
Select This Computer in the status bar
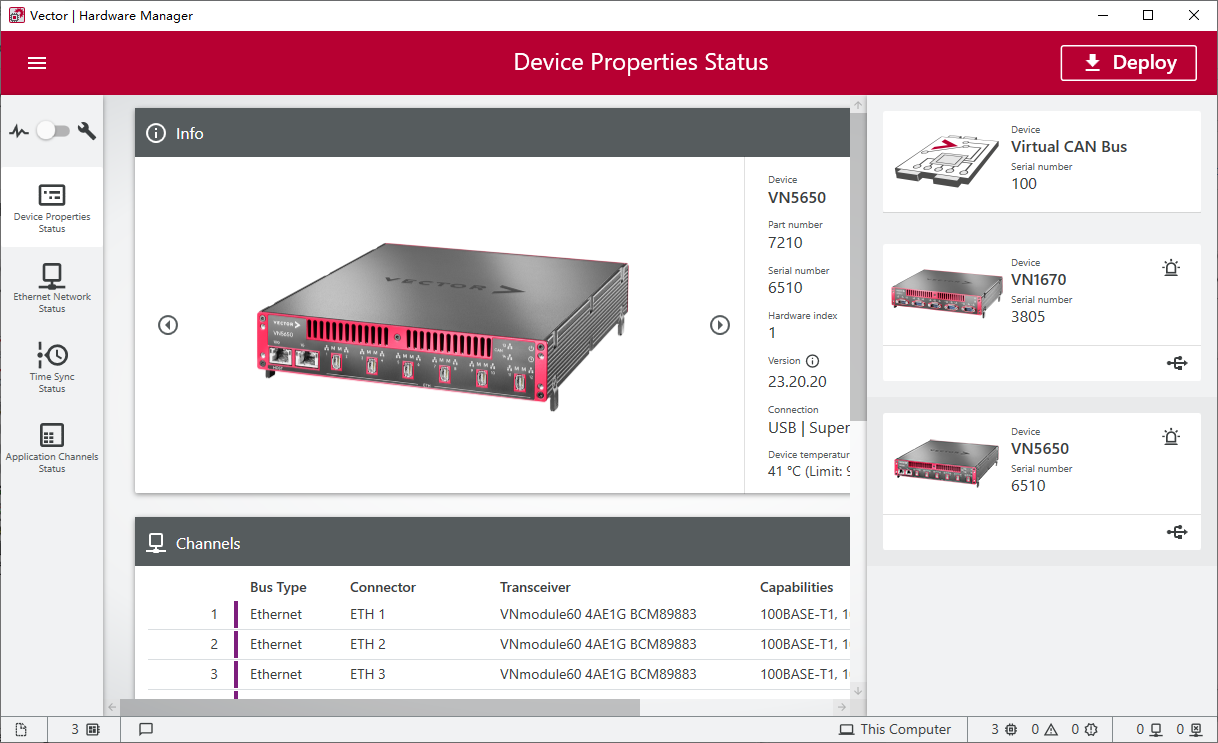coord(895,729)
